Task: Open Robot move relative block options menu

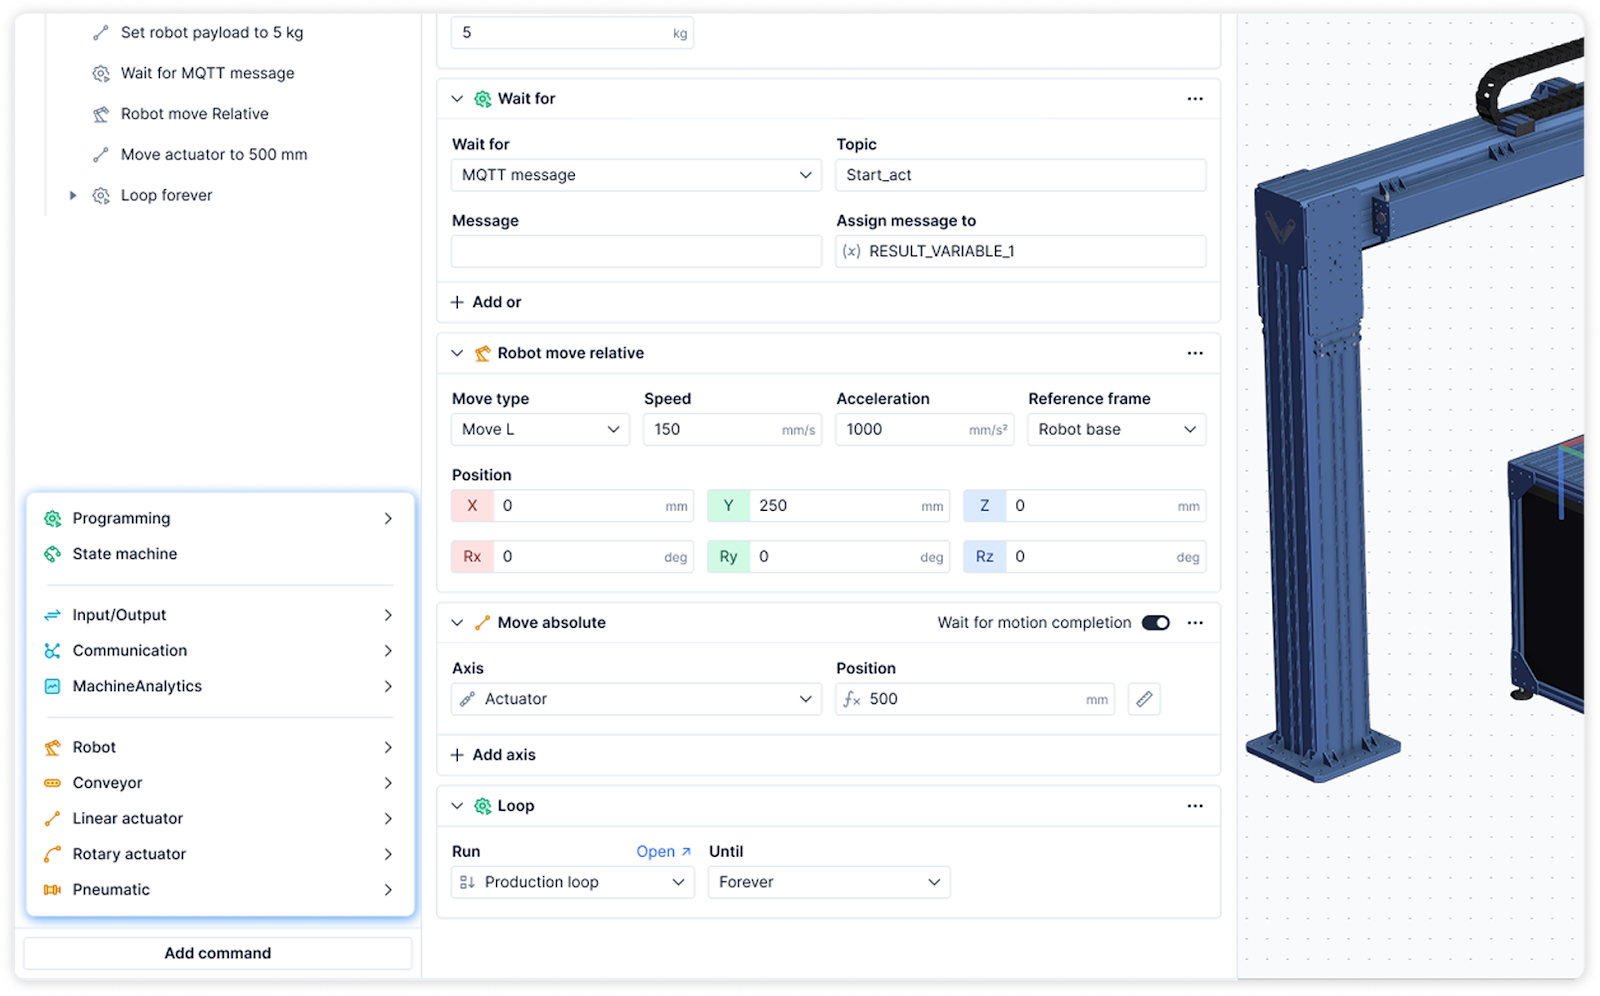Action: click(1195, 353)
